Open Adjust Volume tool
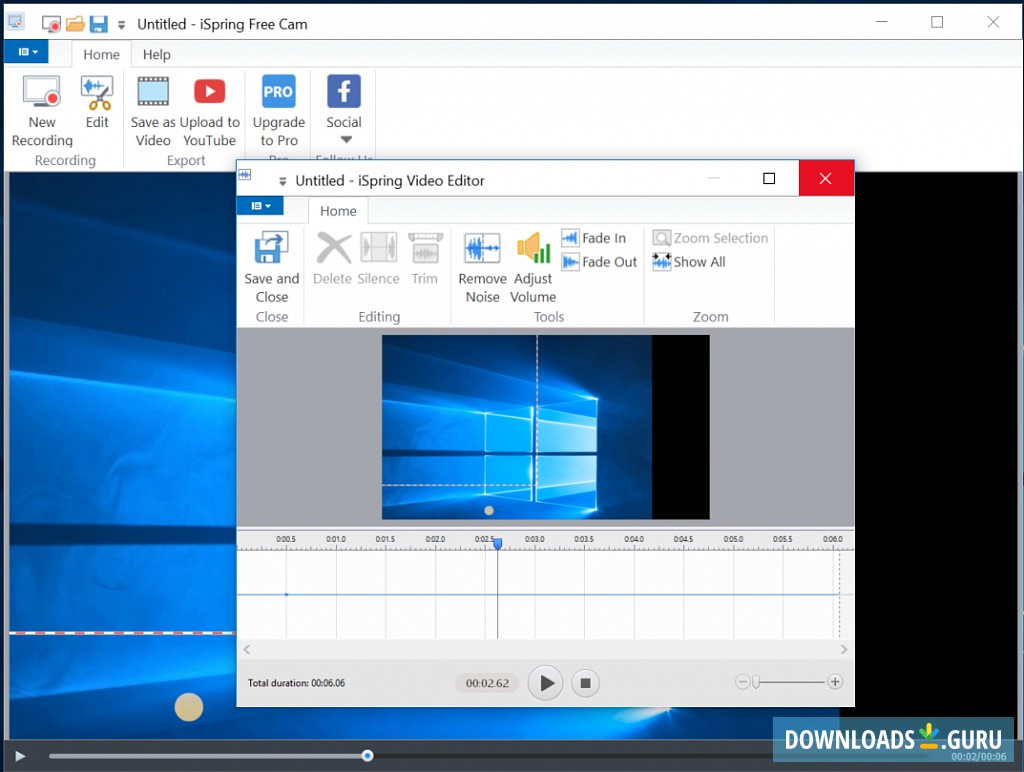Viewport: 1024px width, 772px height. click(x=533, y=250)
